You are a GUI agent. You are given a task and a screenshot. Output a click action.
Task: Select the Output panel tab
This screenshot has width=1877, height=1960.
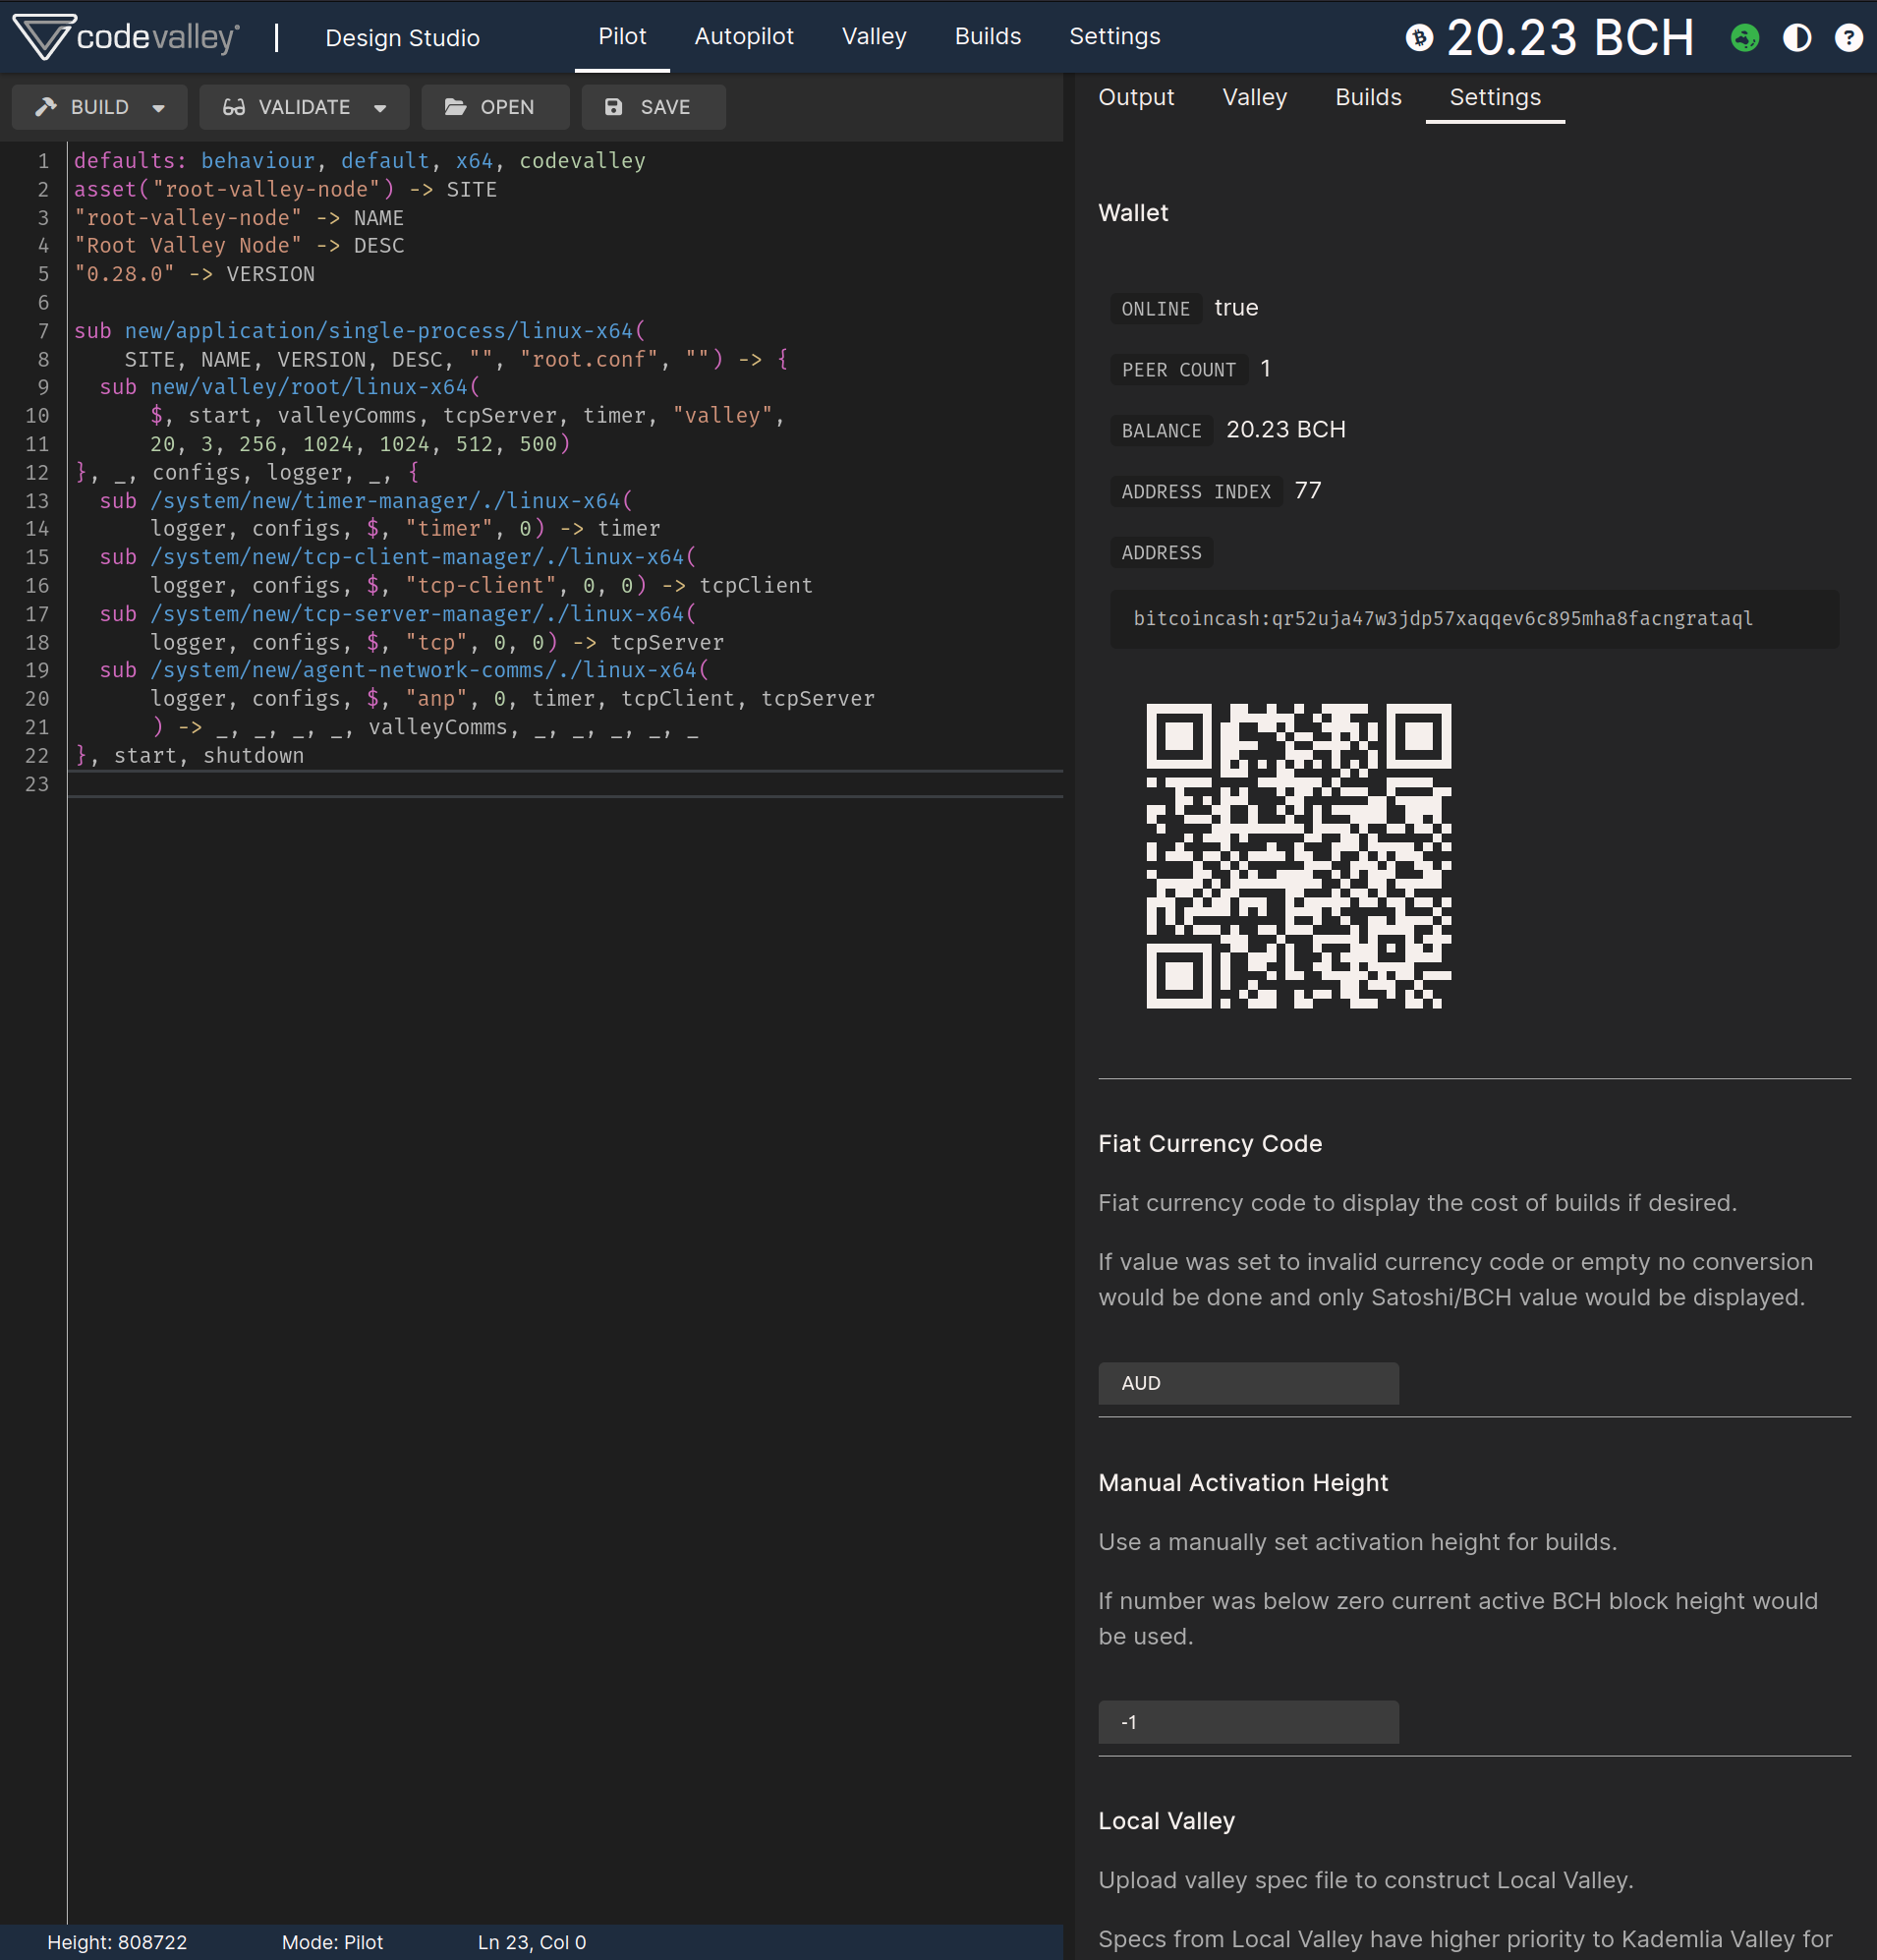[x=1136, y=97]
